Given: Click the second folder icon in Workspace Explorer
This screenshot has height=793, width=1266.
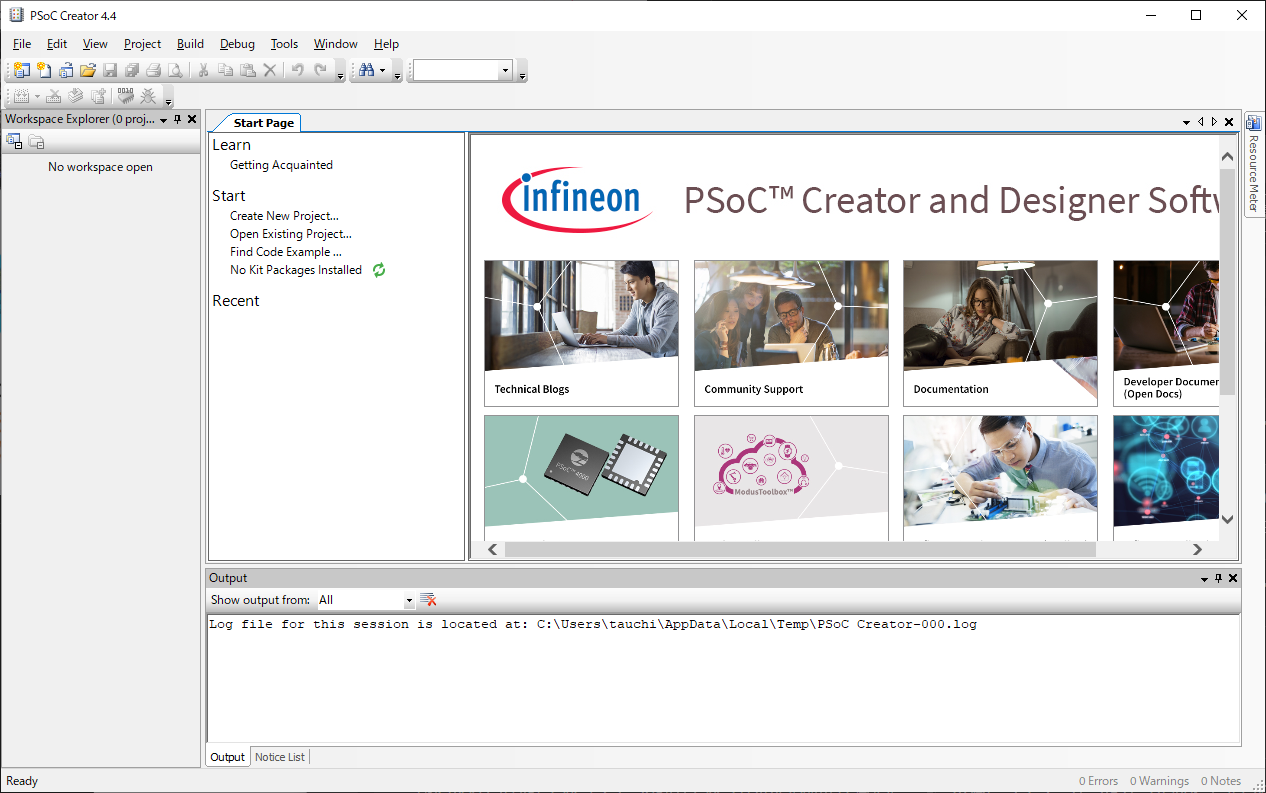Looking at the screenshot, I should (x=36, y=142).
